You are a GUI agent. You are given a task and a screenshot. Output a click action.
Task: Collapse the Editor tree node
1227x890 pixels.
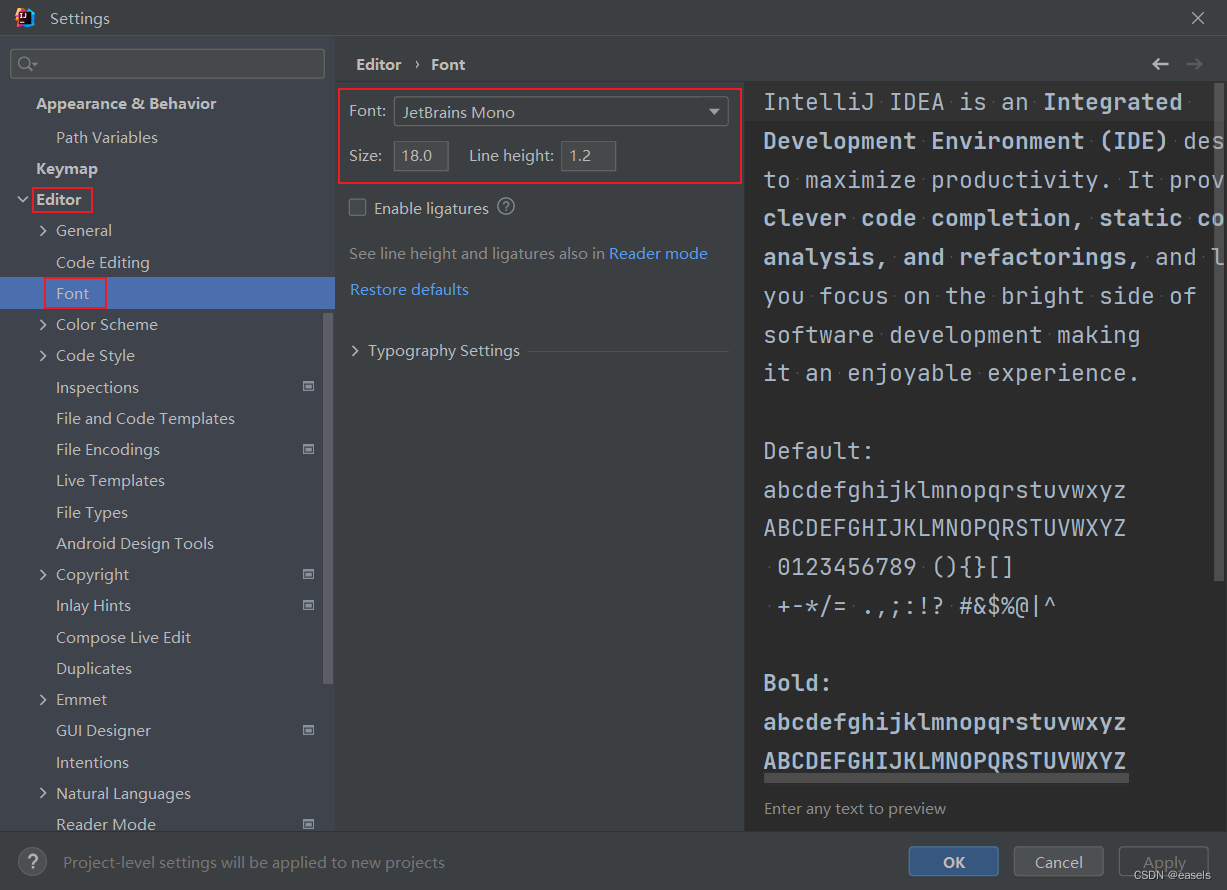click(x=23, y=200)
